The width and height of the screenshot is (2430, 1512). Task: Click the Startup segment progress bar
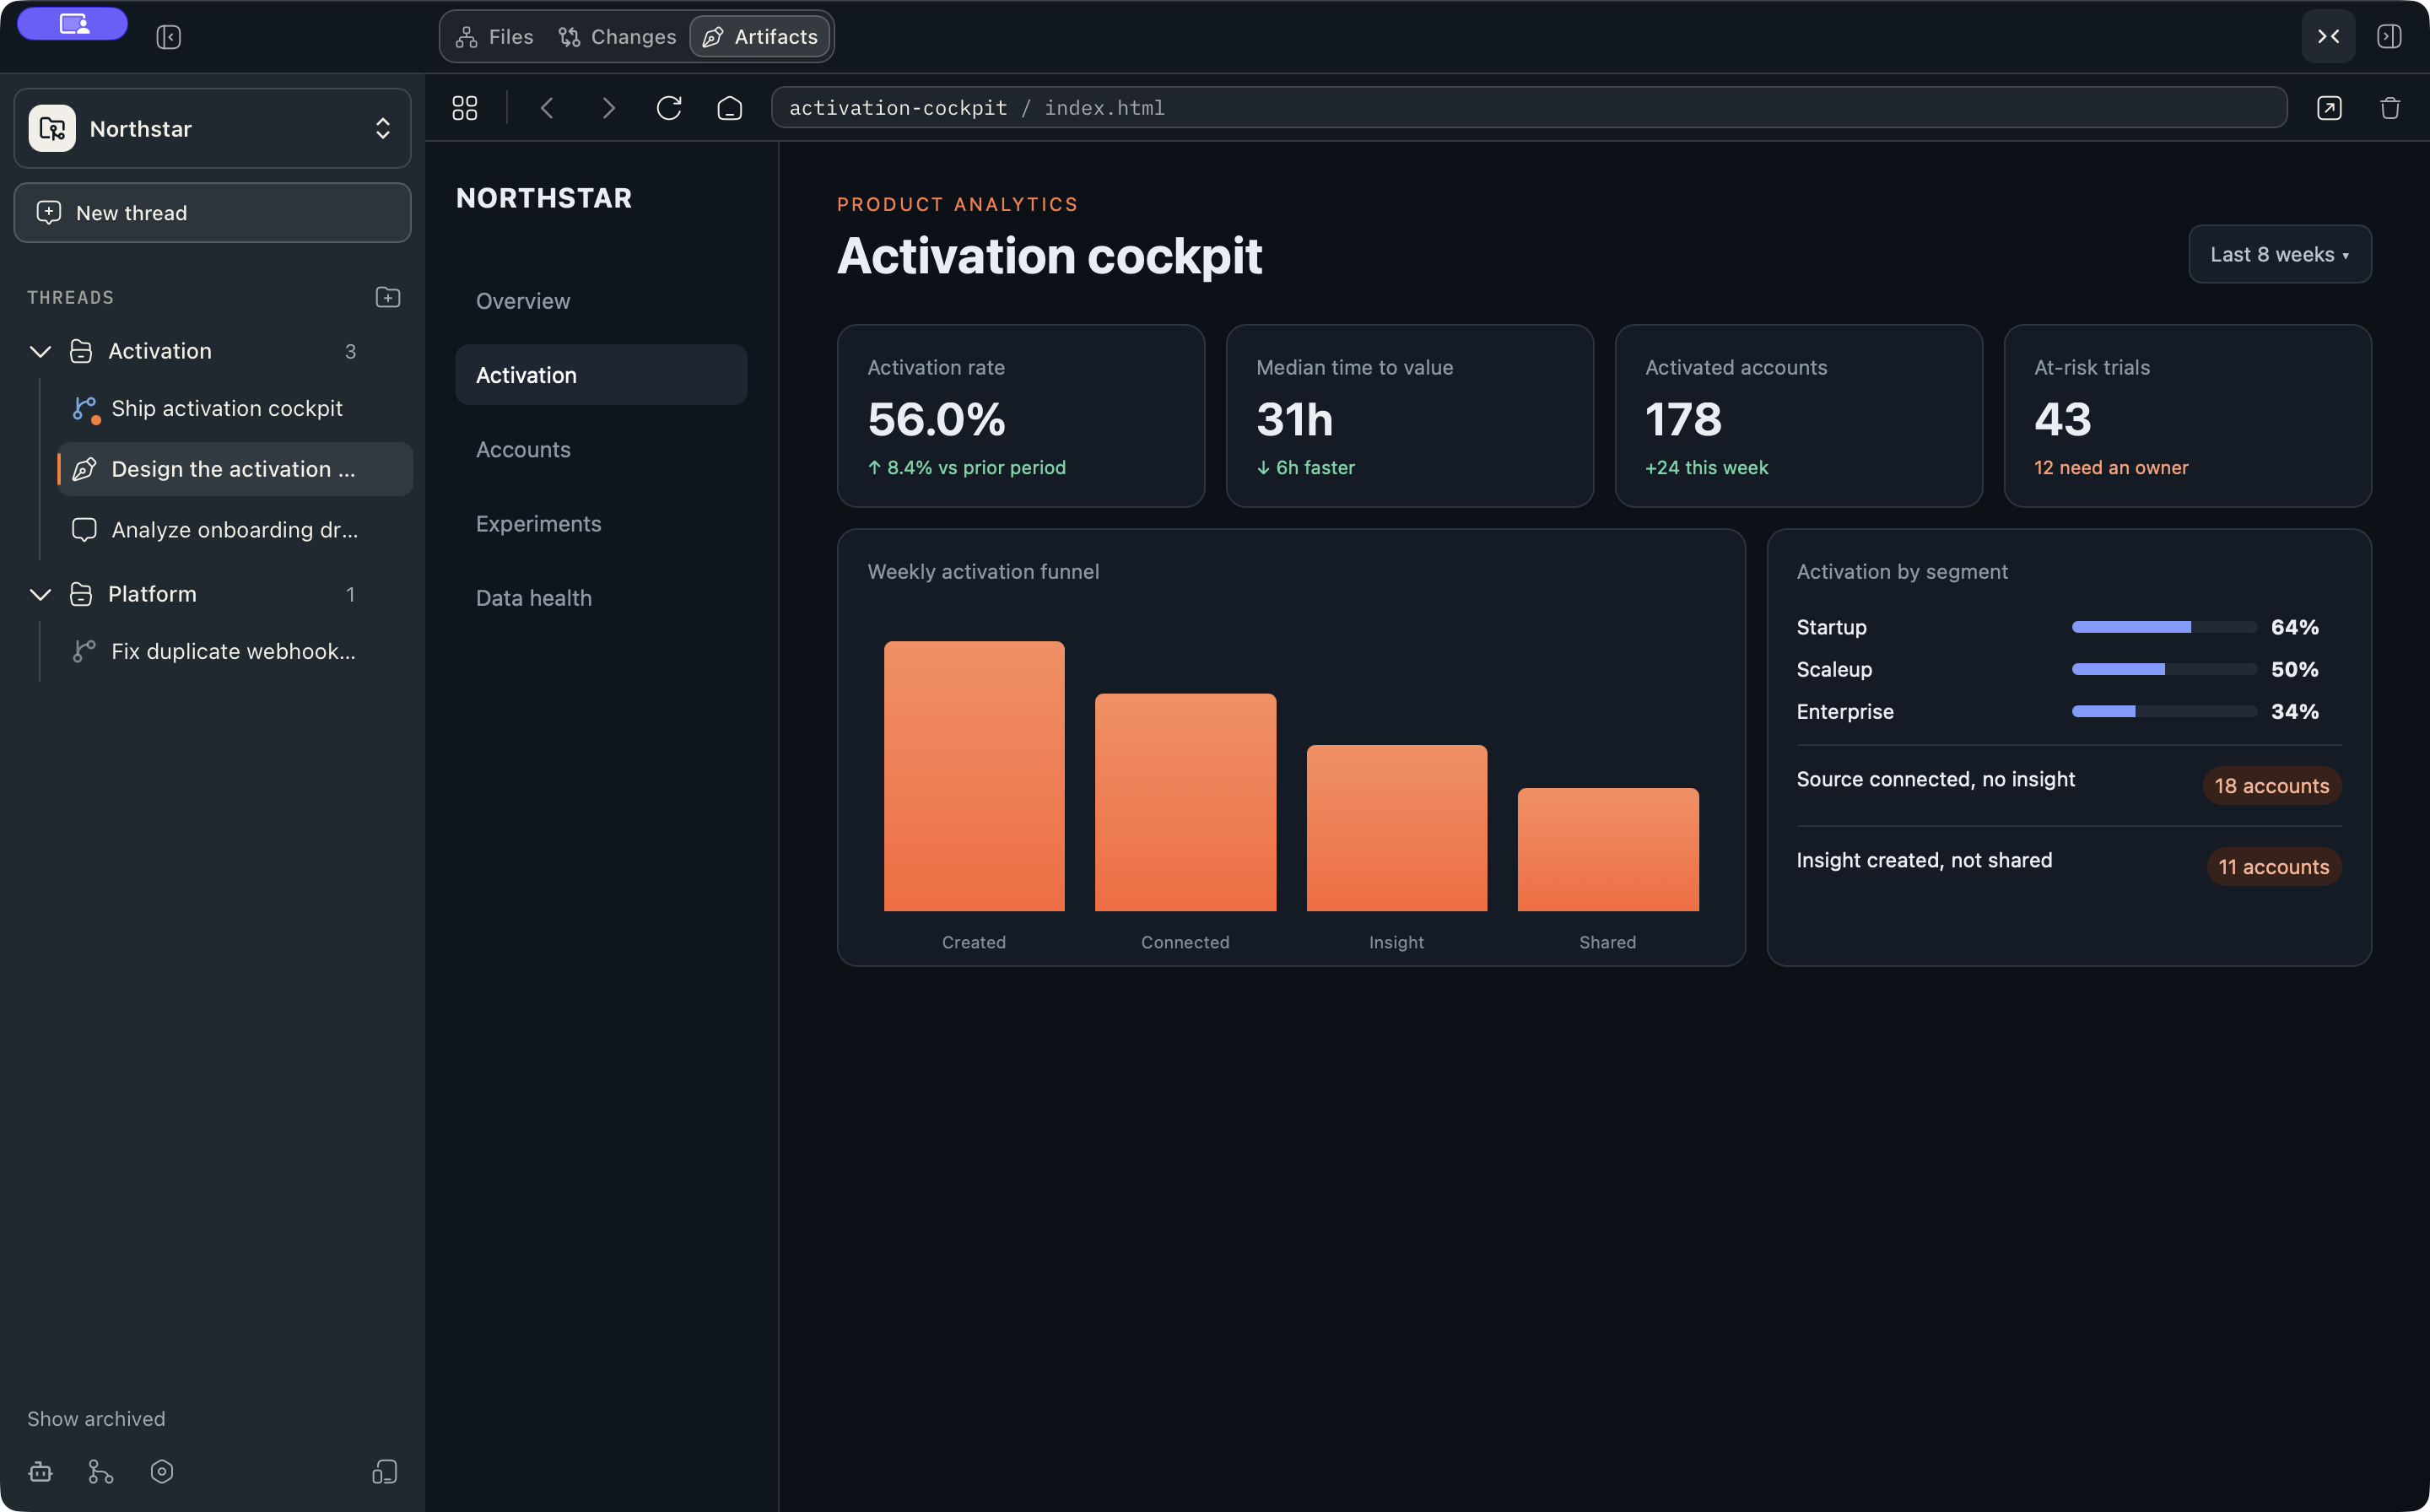2164,627
